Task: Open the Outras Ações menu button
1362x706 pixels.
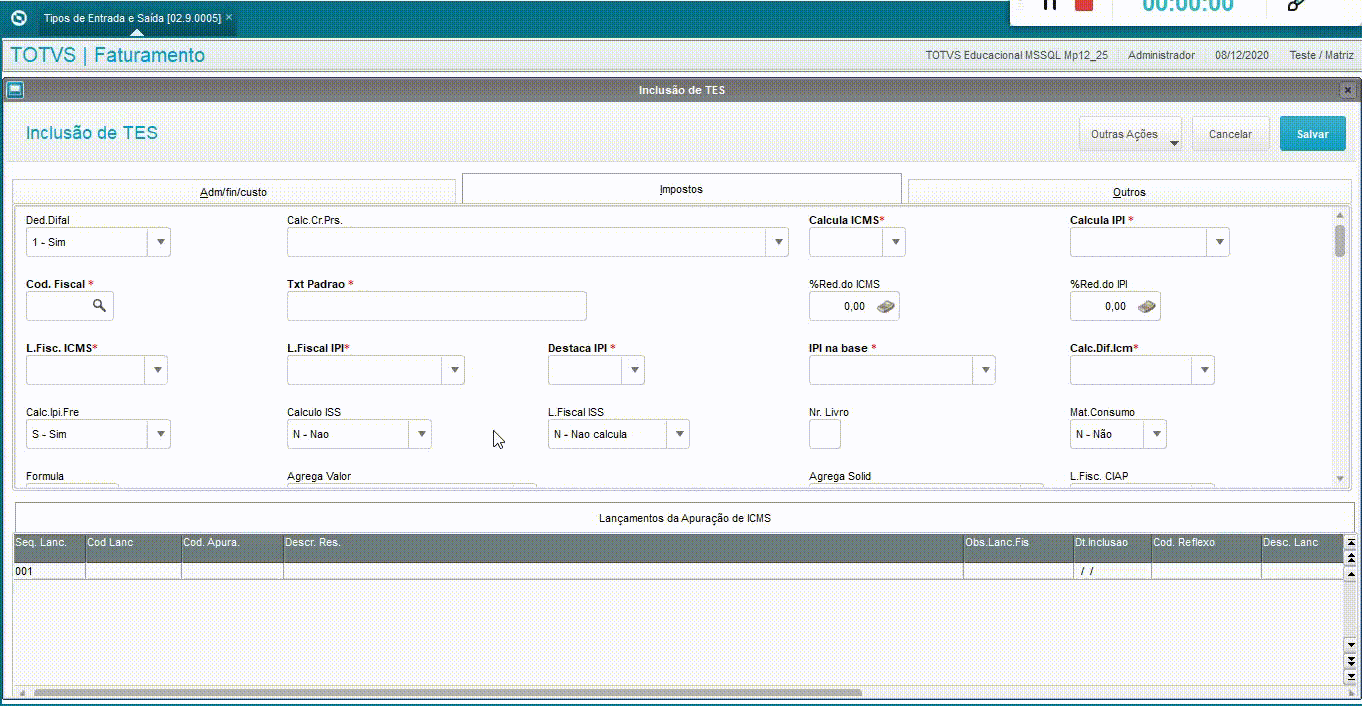Action: click(x=1130, y=134)
